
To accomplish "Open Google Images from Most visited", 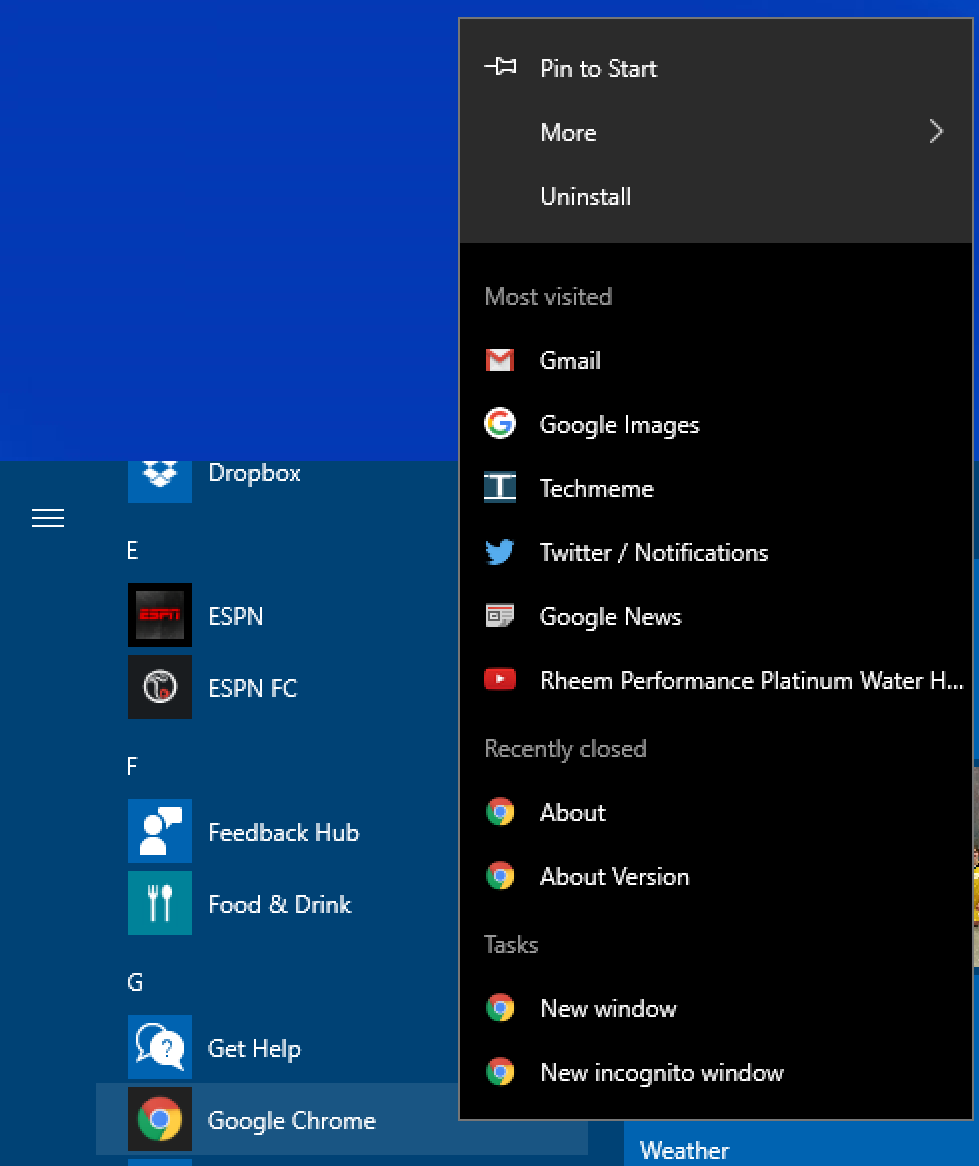I will click(715, 425).
